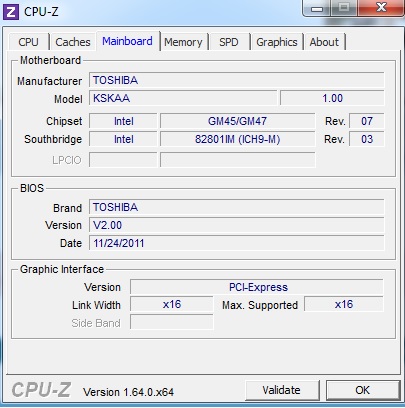Screen dimensions: 405x408
Task: Click the 82801IM (ICH9-M) field
Action: point(237,139)
